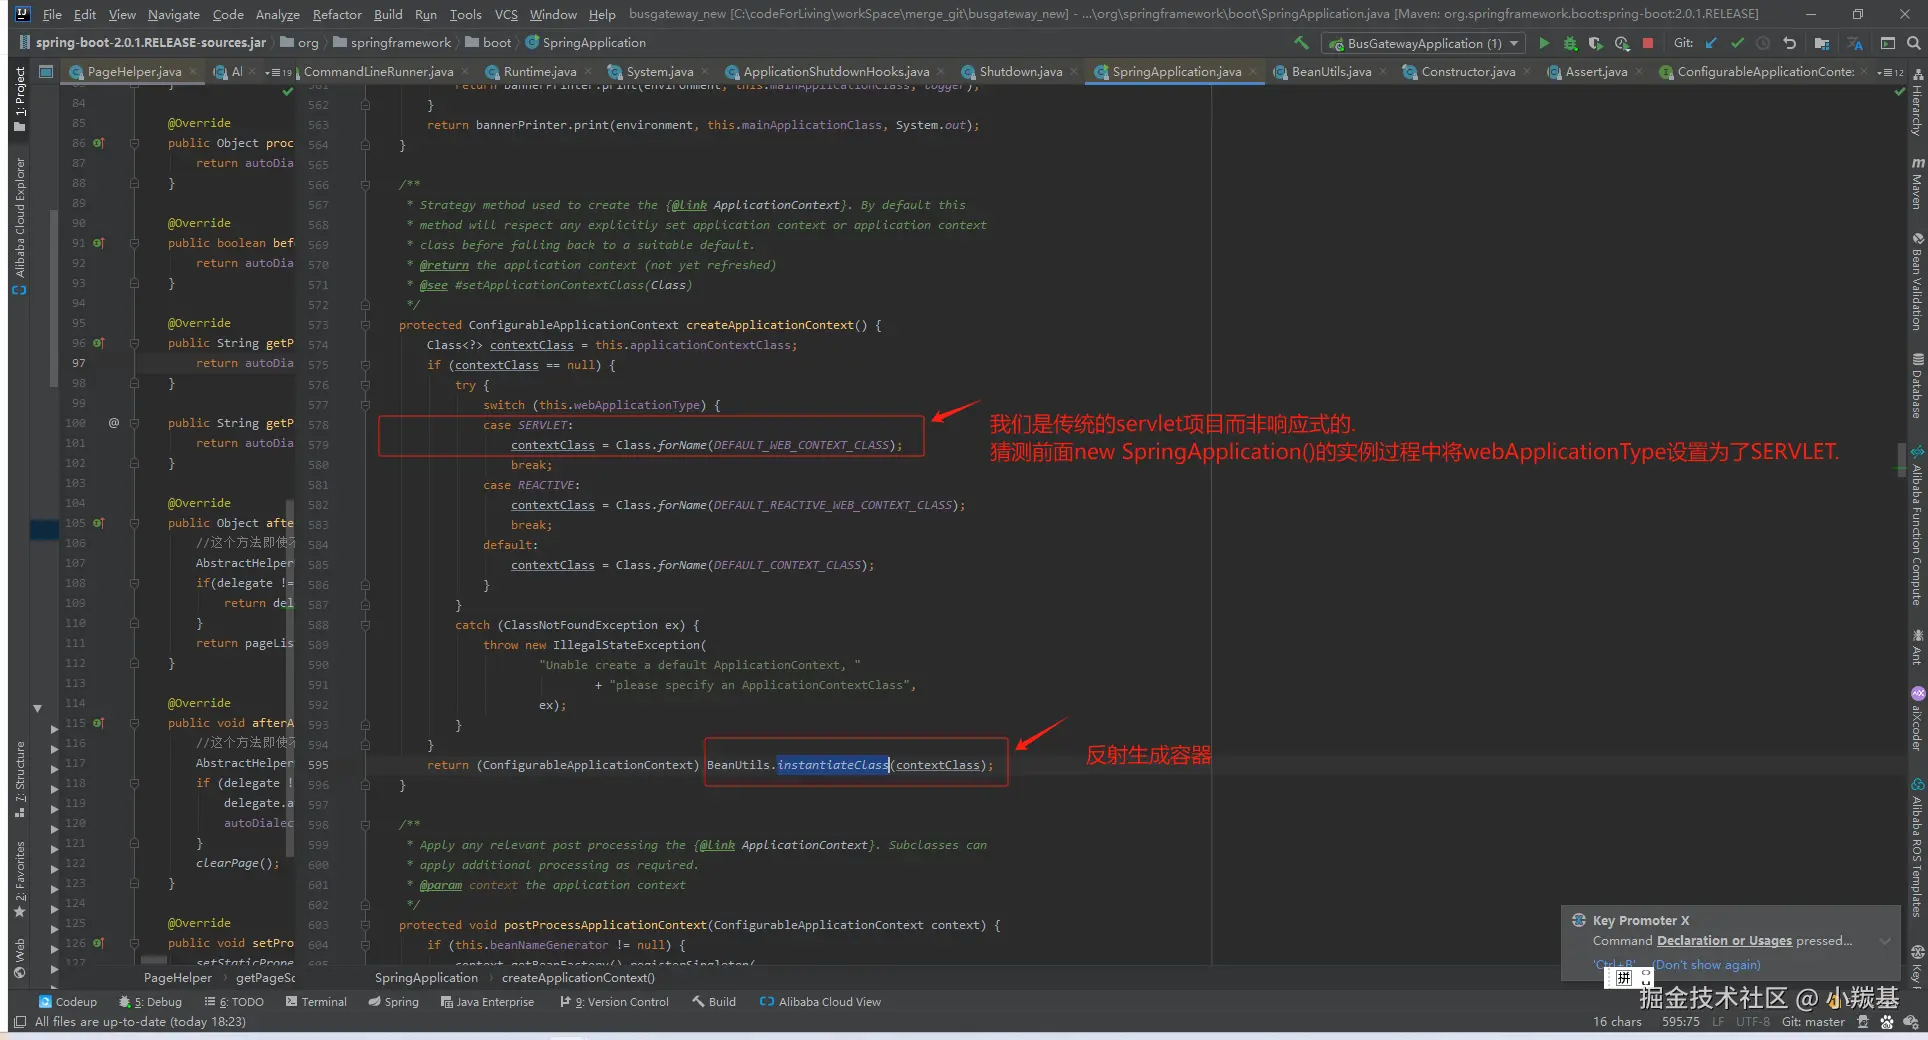1928x1040 pixels.
Task: Toggle the Structure tool window stripe button
Action: coord(19,778)
